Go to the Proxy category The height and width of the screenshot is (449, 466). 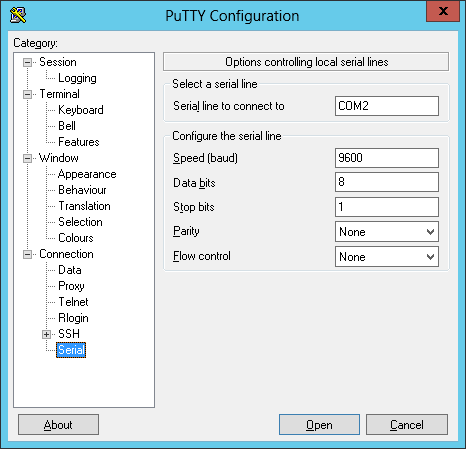click(71, 286)
